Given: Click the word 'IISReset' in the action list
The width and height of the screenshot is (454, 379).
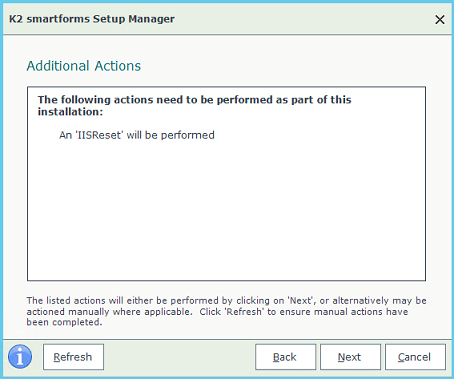Looking at the screenshot, I should pos(99,135).
